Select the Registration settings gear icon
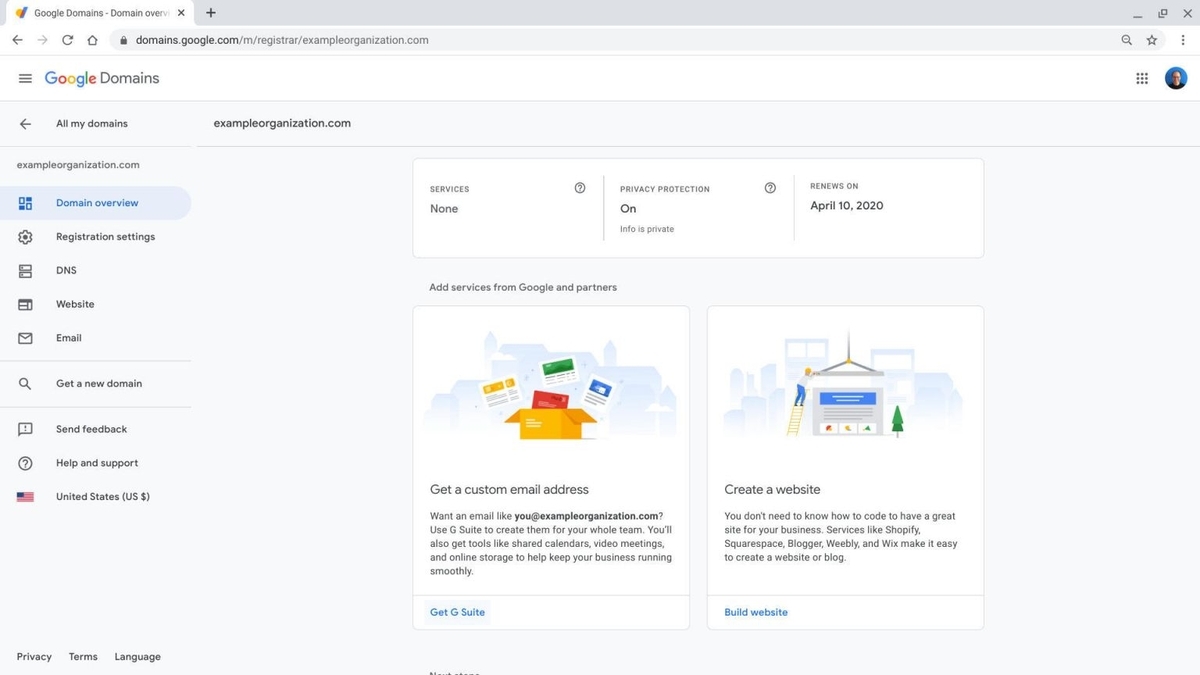Image resolution: width=1200 pixels, height=675 pixels. 25,236
